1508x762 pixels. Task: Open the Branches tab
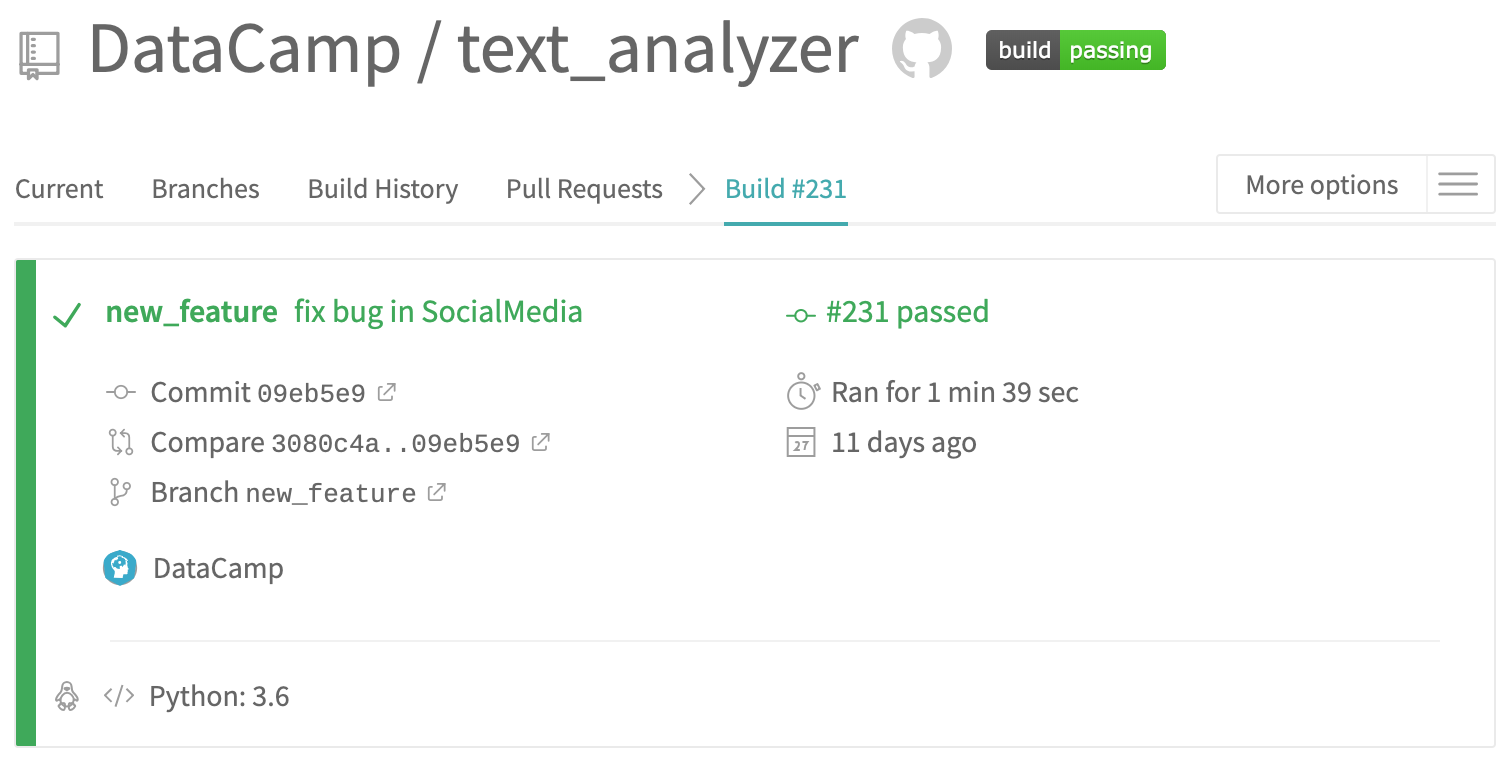click(x=205, y=189)
